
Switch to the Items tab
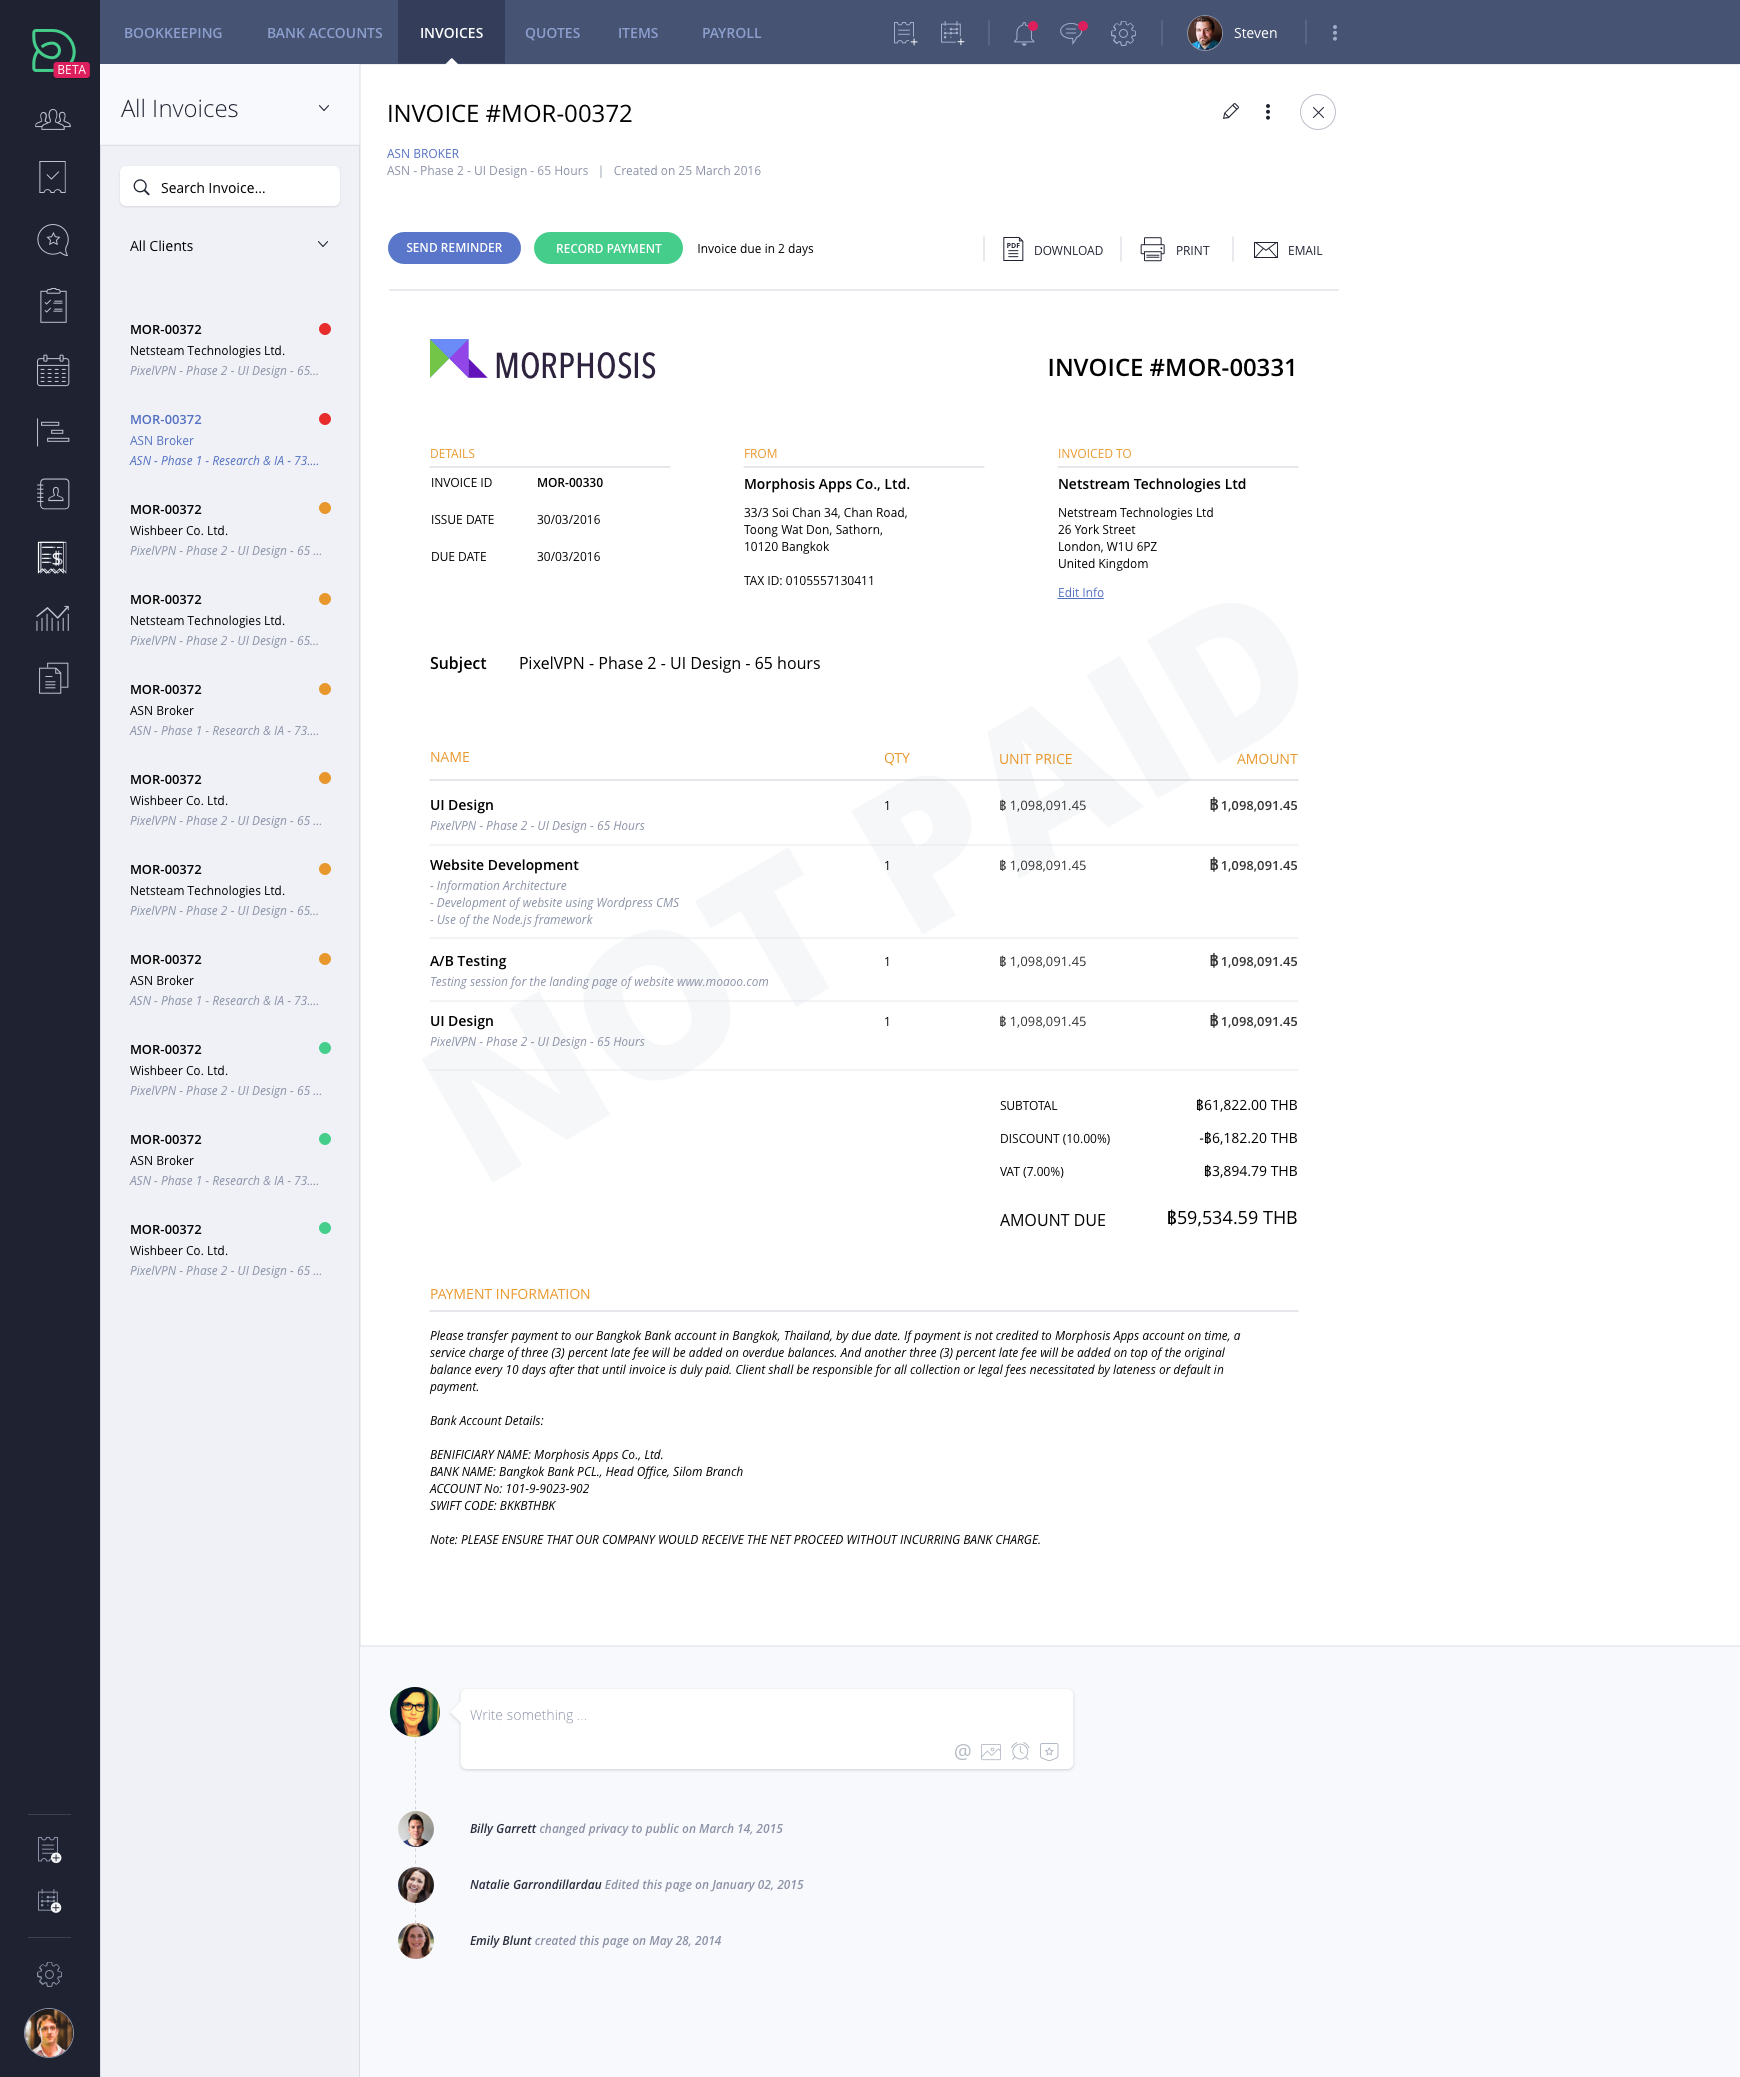[x=638, y=33]
